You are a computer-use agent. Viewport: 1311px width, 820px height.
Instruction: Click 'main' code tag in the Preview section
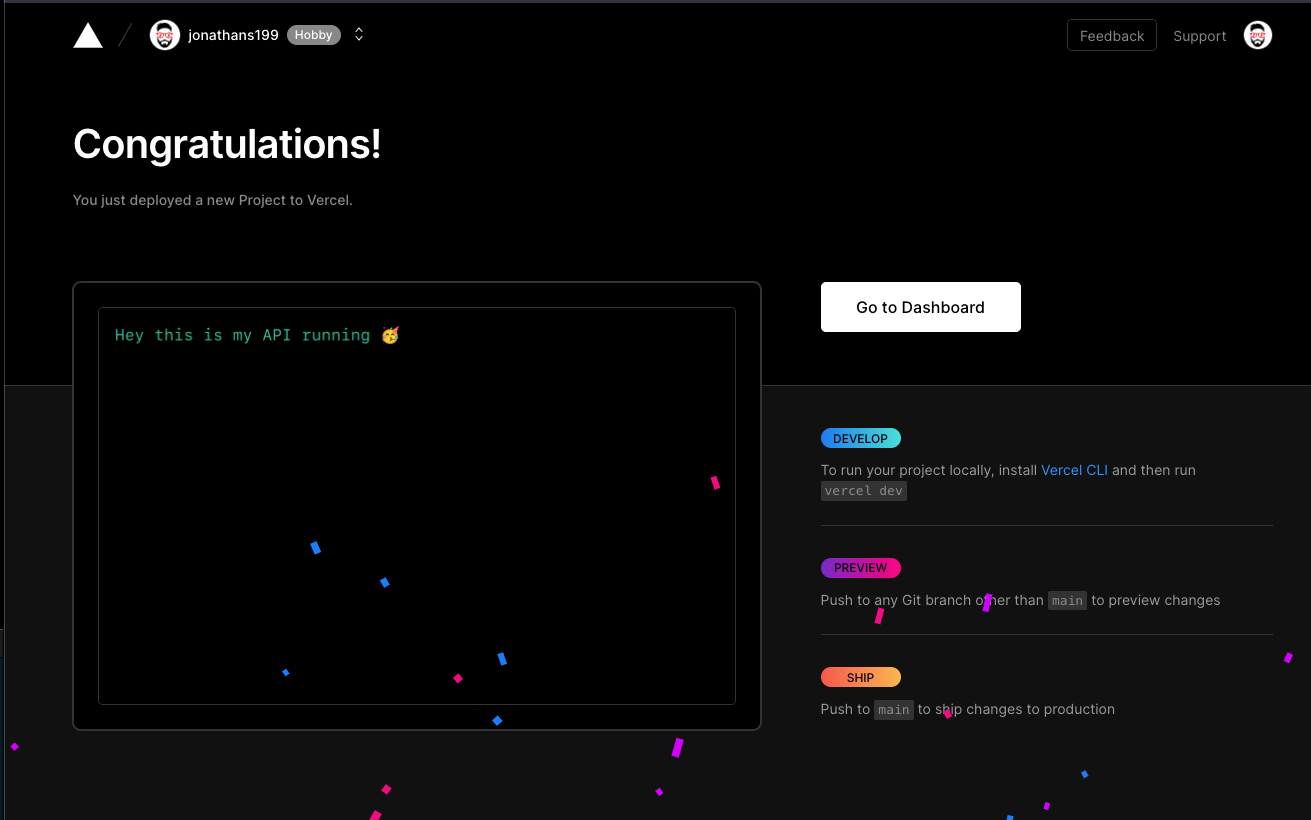pos(1067,601)
